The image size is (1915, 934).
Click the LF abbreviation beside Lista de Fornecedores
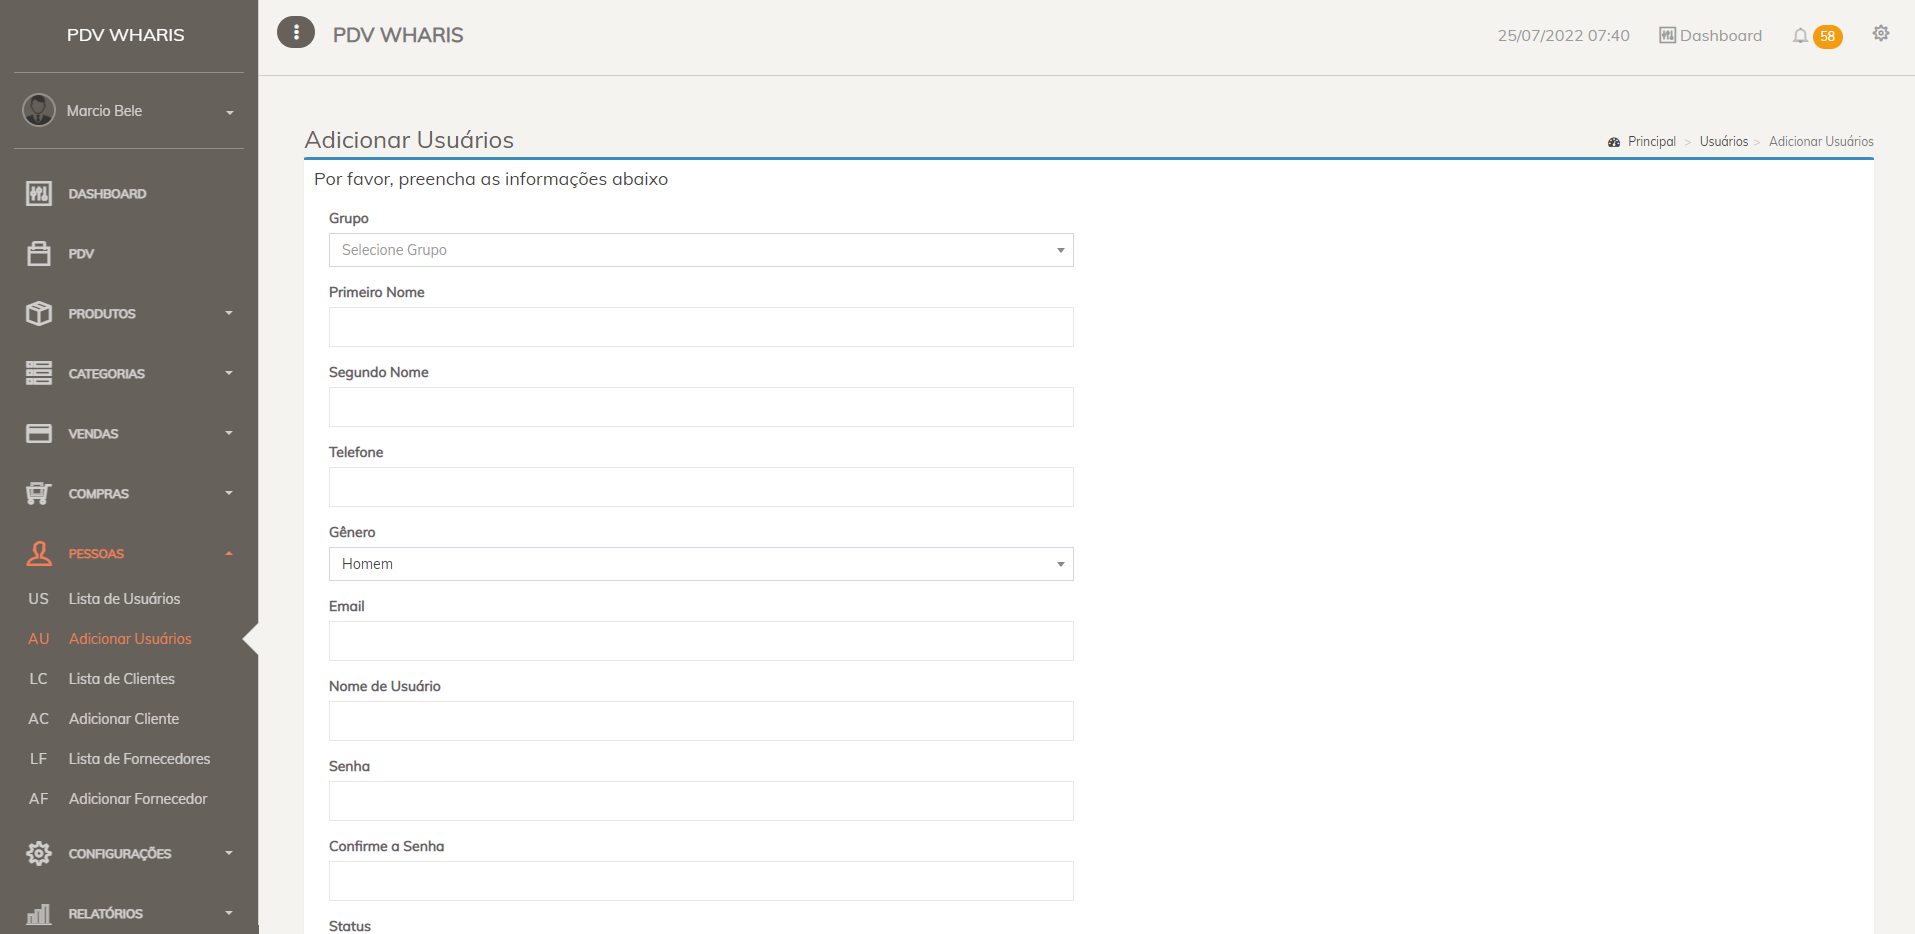pos(38,758)
